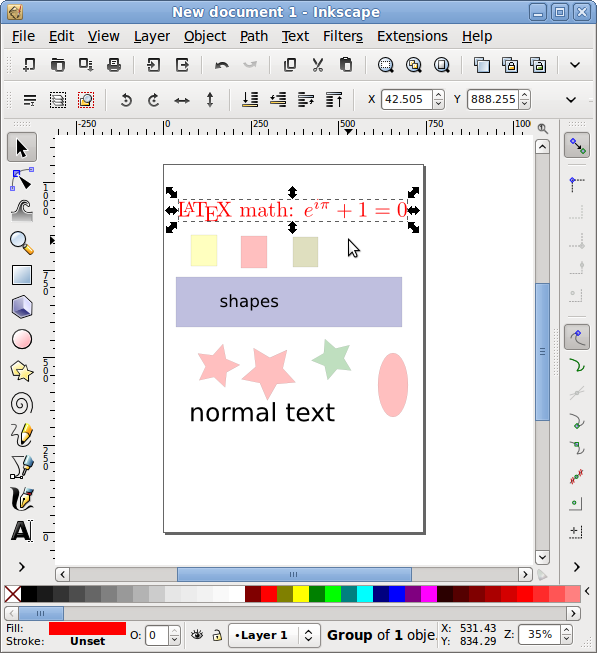
Task: Select the Node editing tool
Action: 22,179
